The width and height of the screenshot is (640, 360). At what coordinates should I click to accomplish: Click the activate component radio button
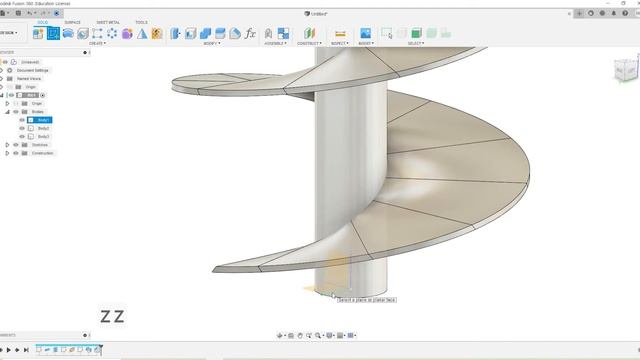tap(42, 95)
